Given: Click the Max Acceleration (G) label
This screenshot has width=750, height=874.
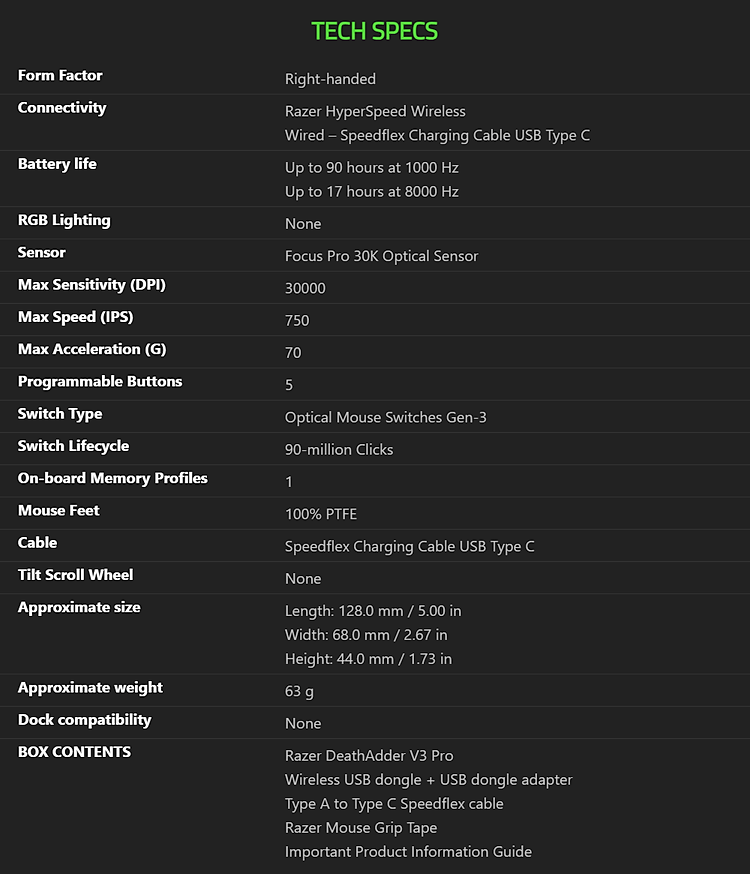Looking at the screenshot, I should click(x=92, y=349).
